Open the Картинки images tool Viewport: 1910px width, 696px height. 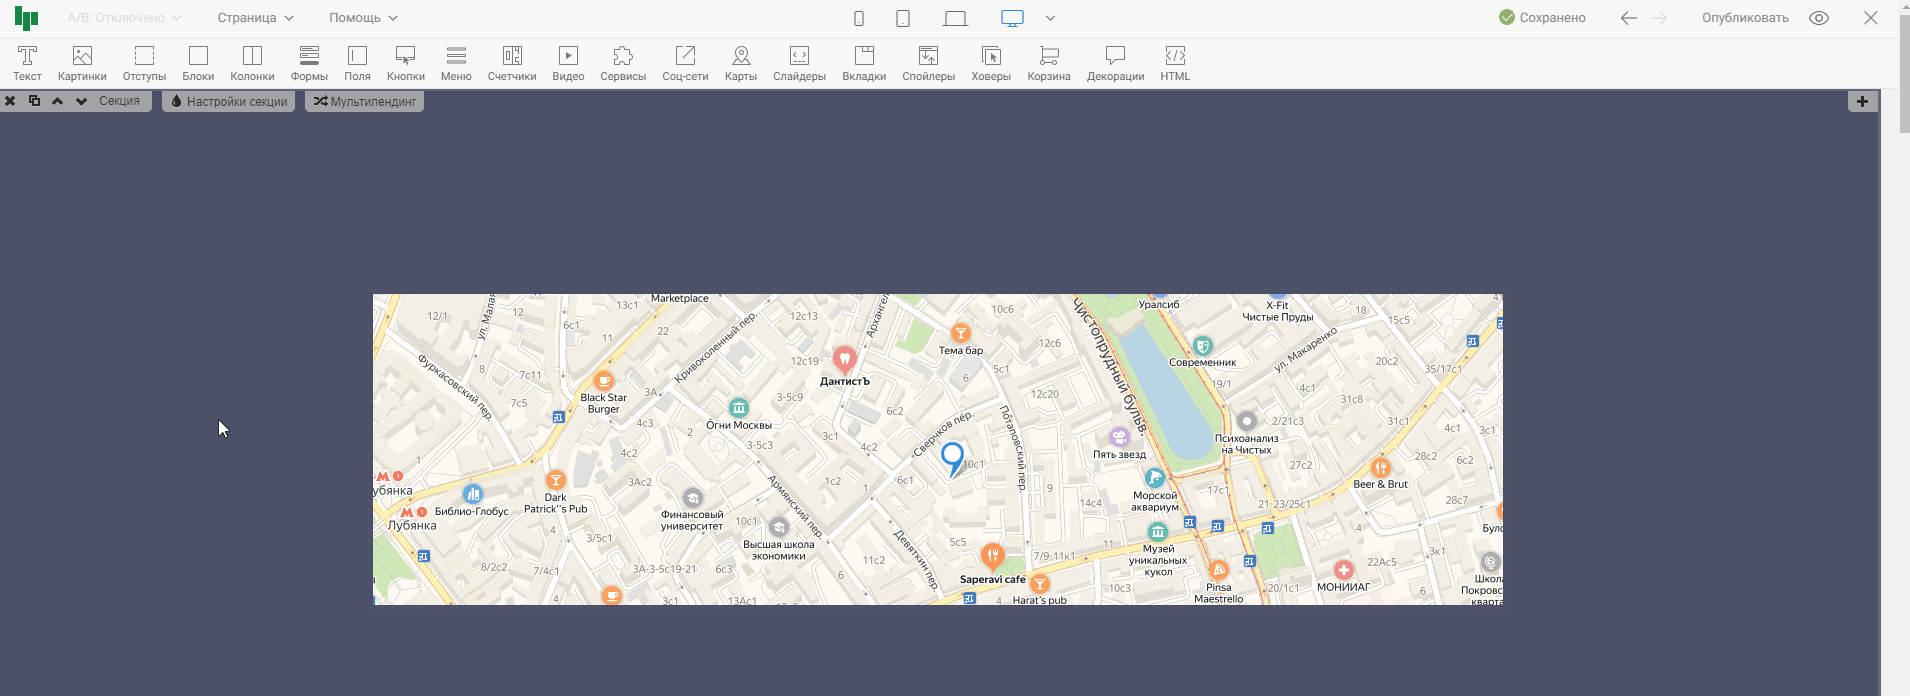point(82,63)
